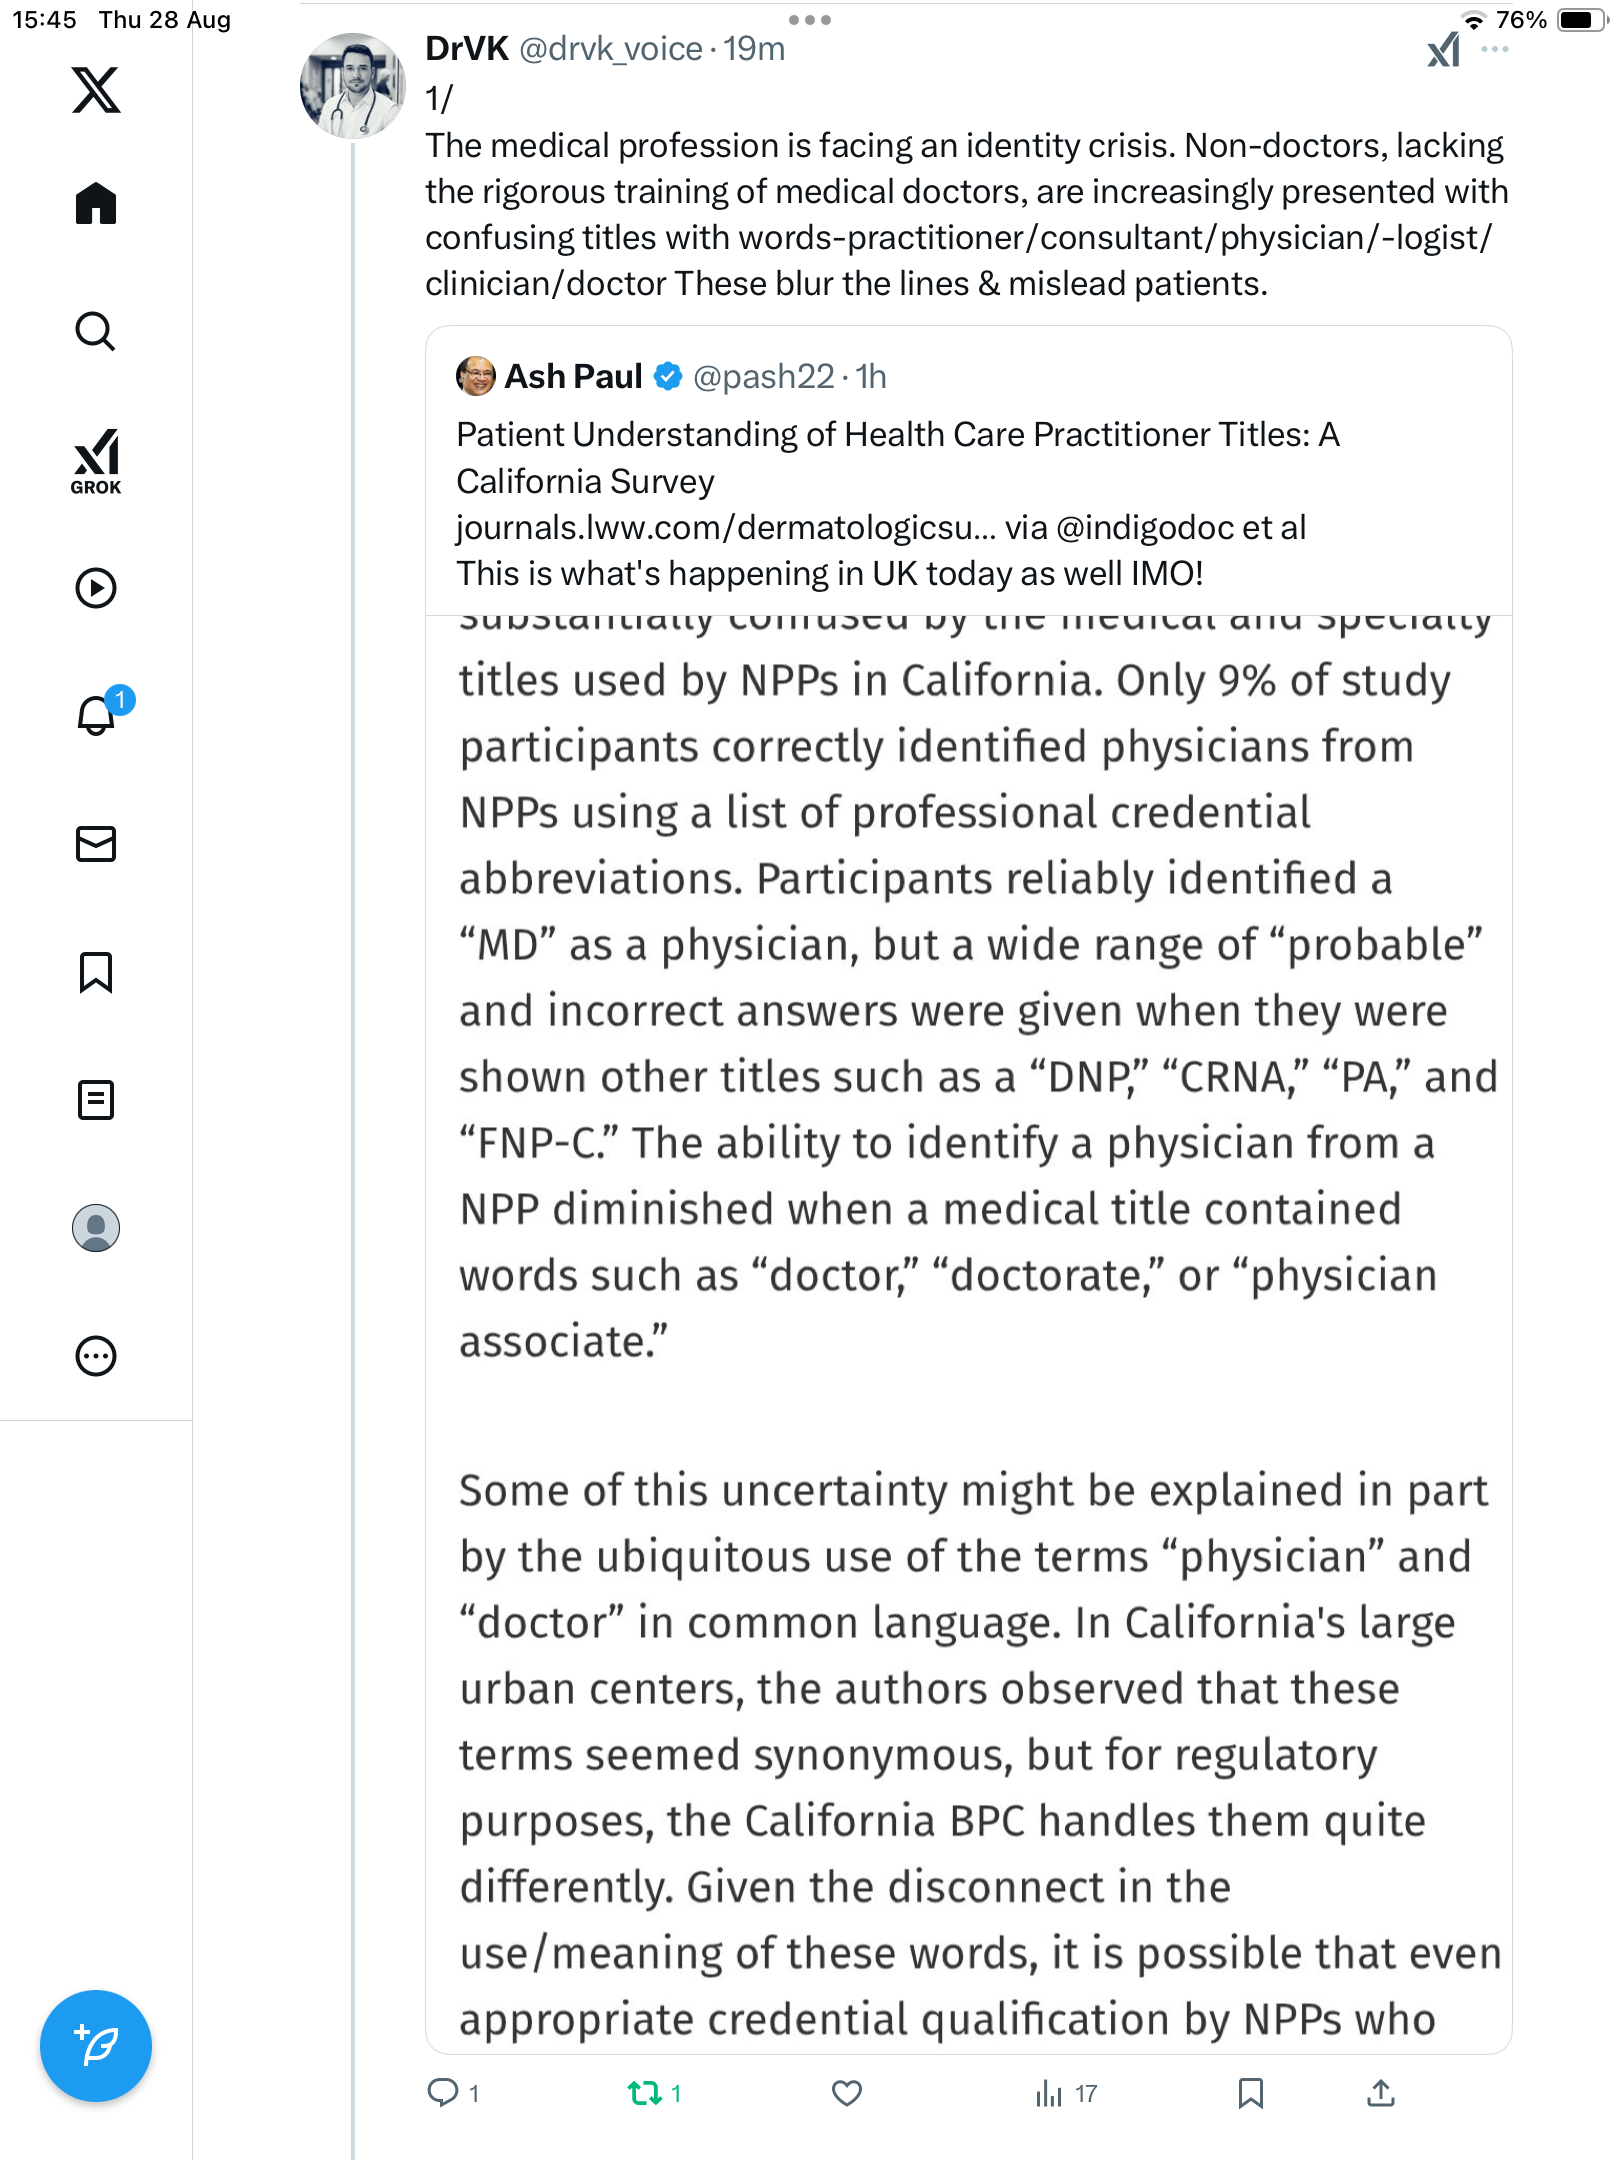Compose a new post button
This screenshot has height=2160, width=1620.
pyautogui.click(x=96, y=2046)
